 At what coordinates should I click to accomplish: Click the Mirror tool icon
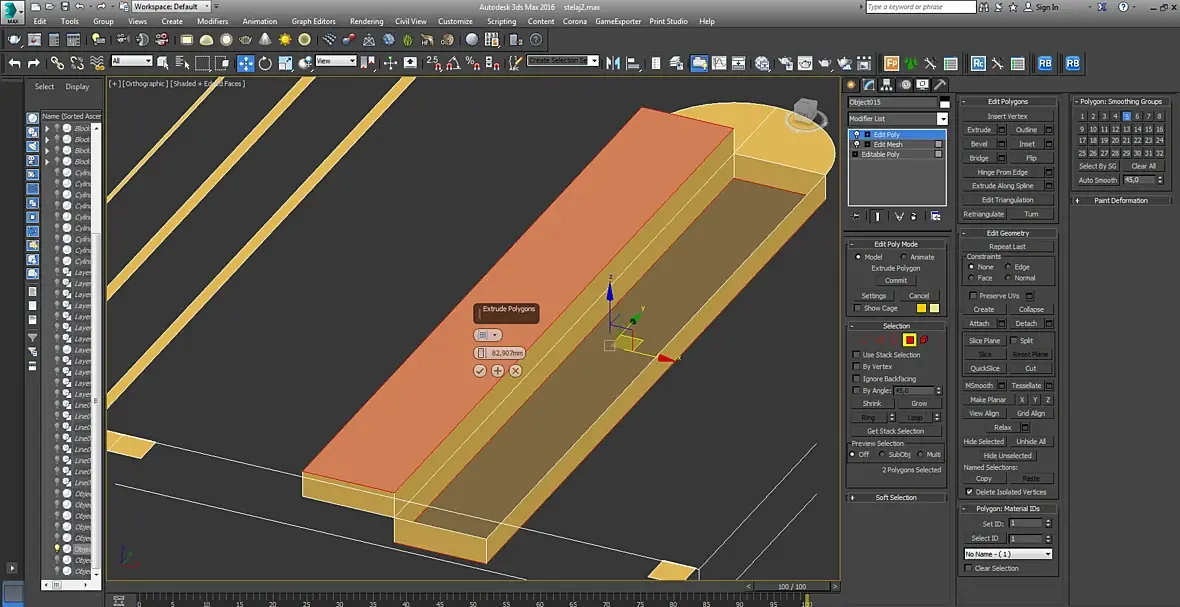pos(612,63)
